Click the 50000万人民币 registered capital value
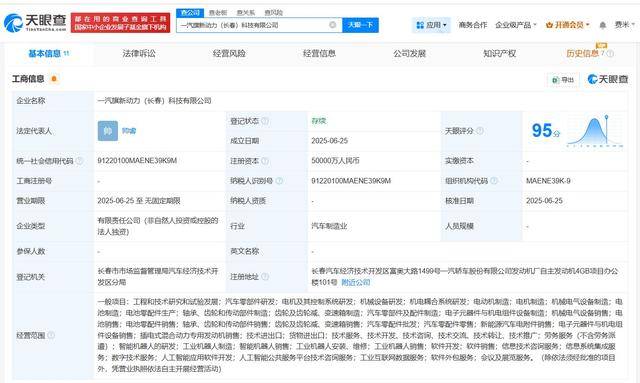Viewport: 640px width, 383px height. pos(336,161)
